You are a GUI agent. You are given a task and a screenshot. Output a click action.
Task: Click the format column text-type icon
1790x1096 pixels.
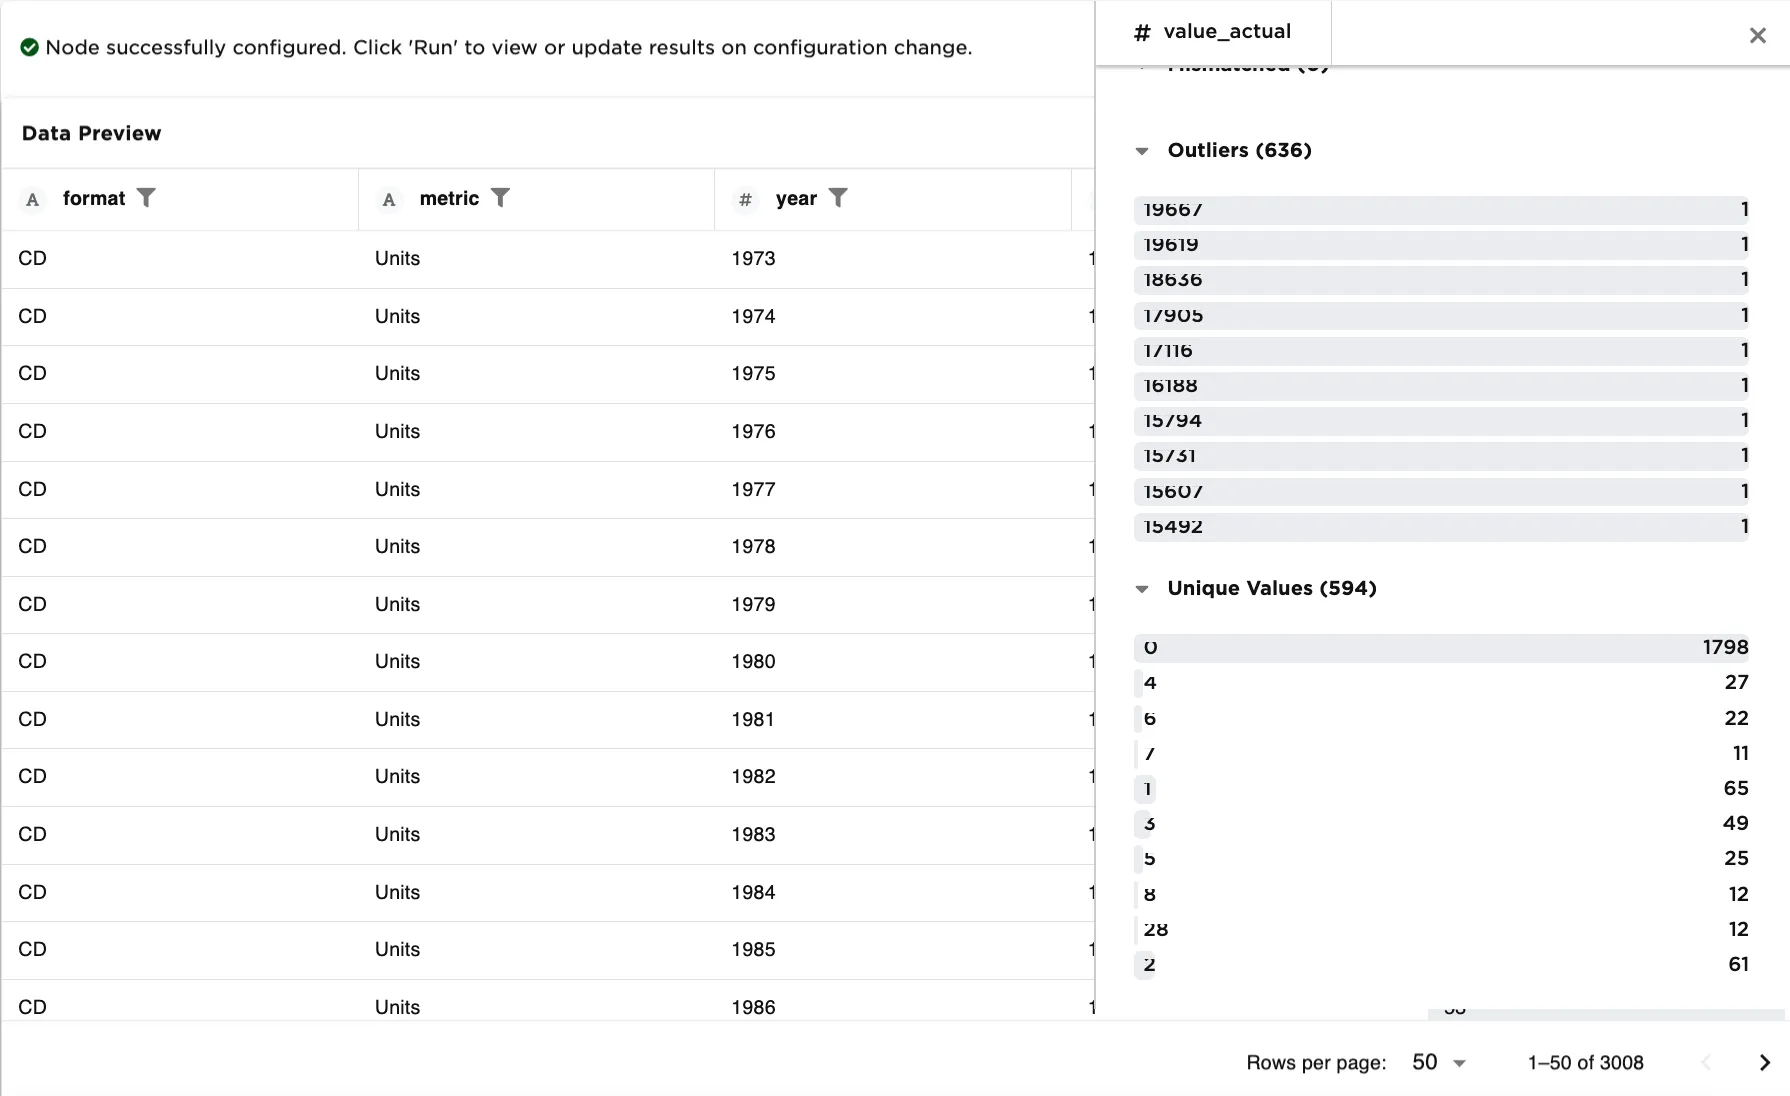(33, 200)
